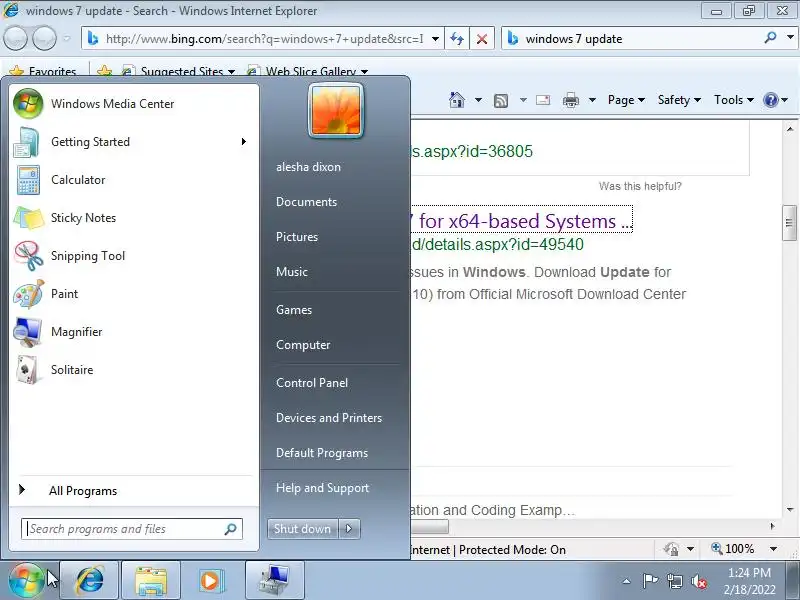Screen dimensions: 800x600
Task: Open the Safety menu
Action: (679, 100)
